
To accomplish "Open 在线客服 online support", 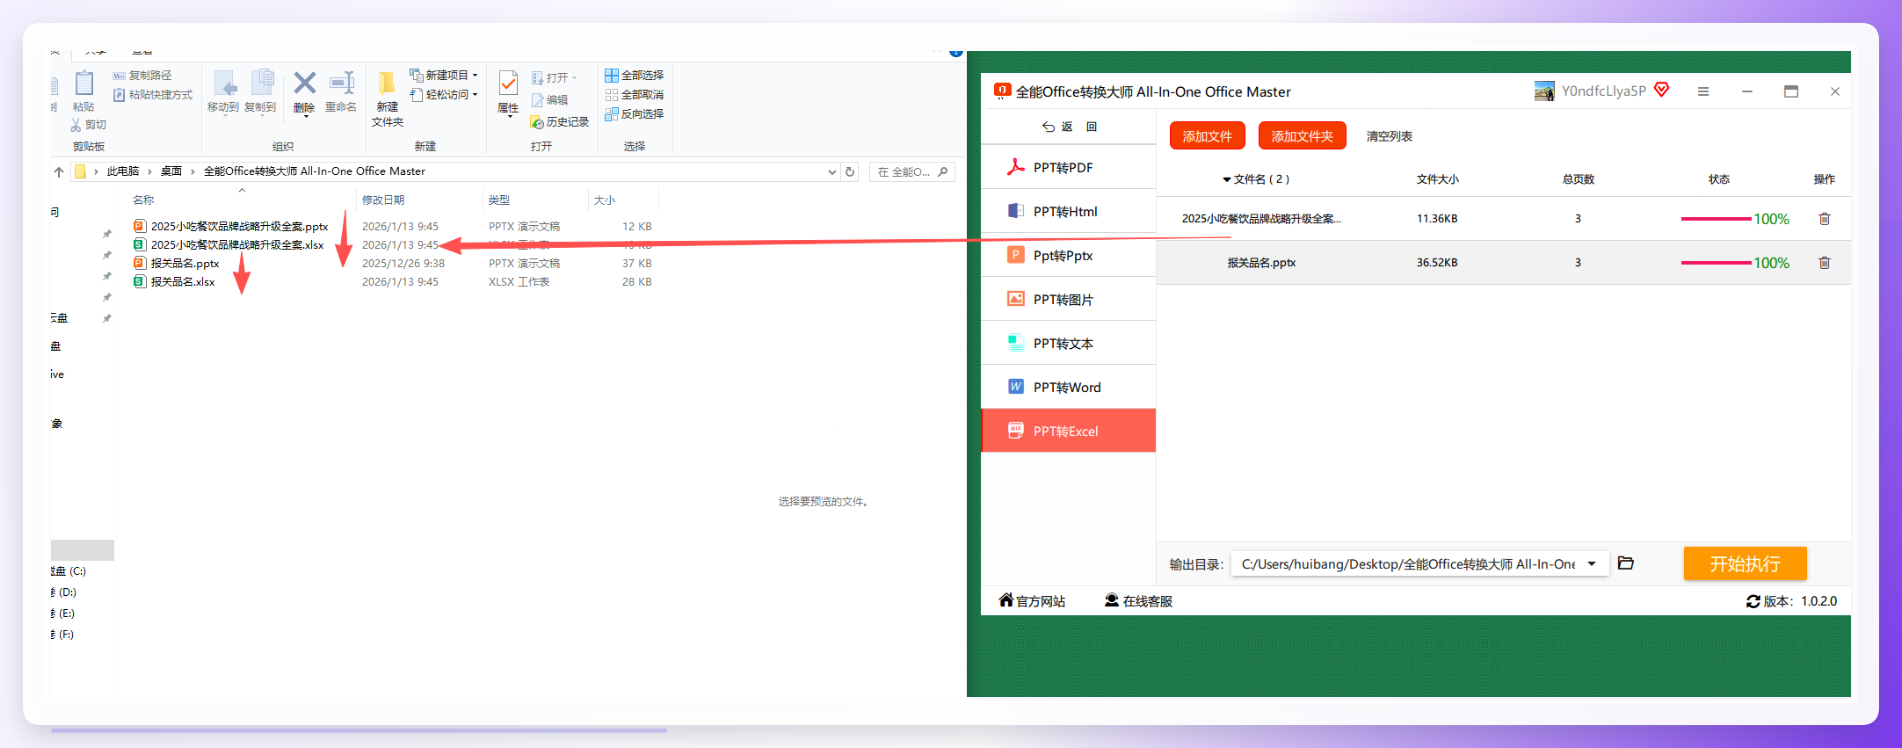I will click(x=1138, y=600).
